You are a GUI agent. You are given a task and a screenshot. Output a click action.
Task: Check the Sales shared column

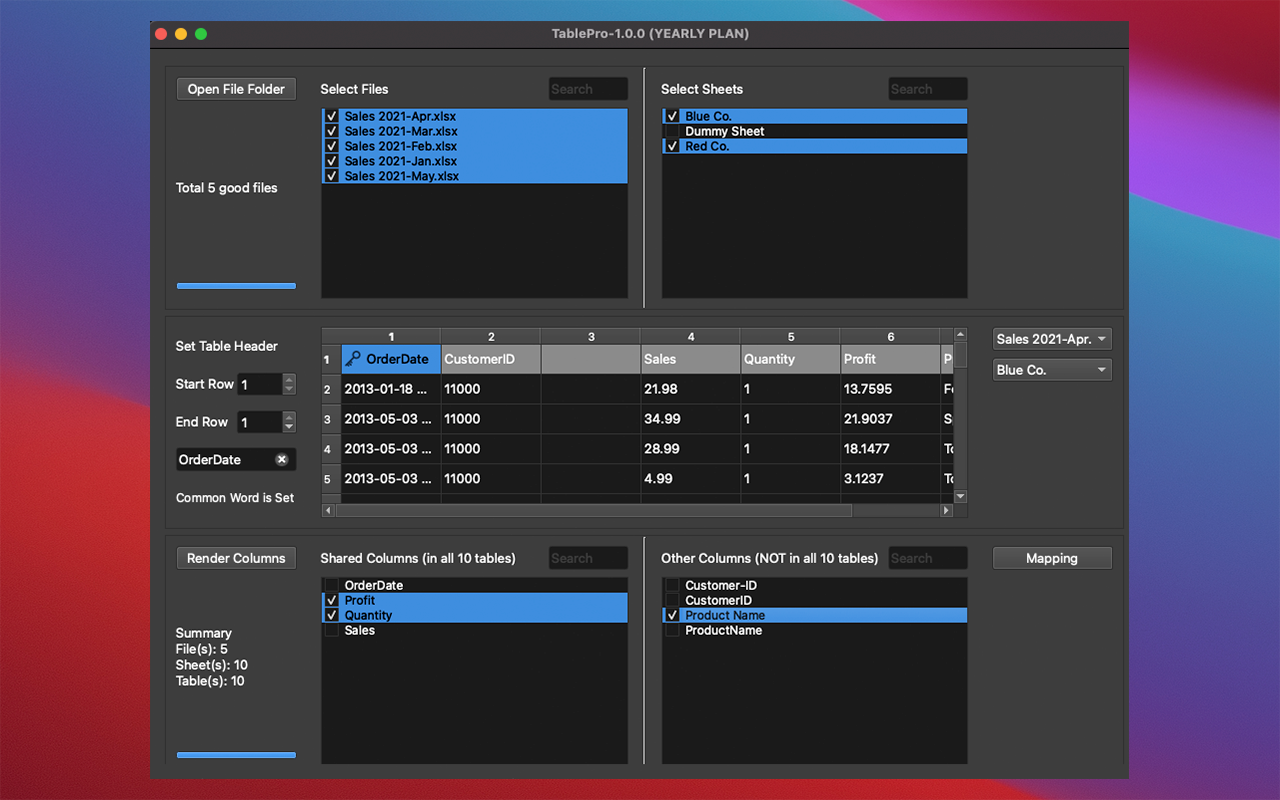click(x=332, y=630)
